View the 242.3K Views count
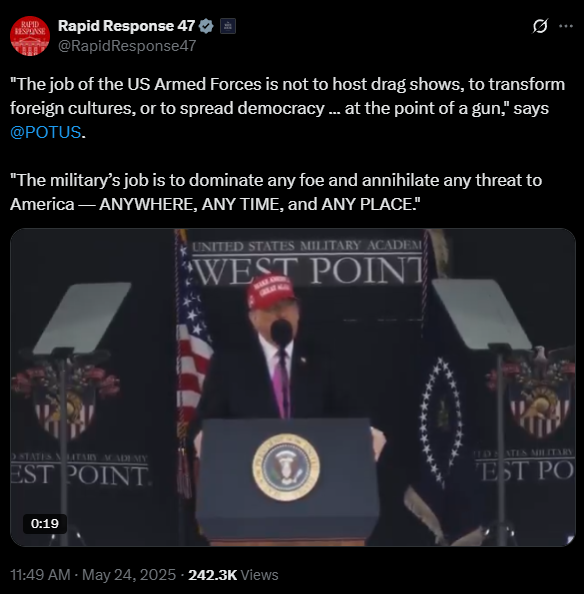 click(x=233, y=575)
